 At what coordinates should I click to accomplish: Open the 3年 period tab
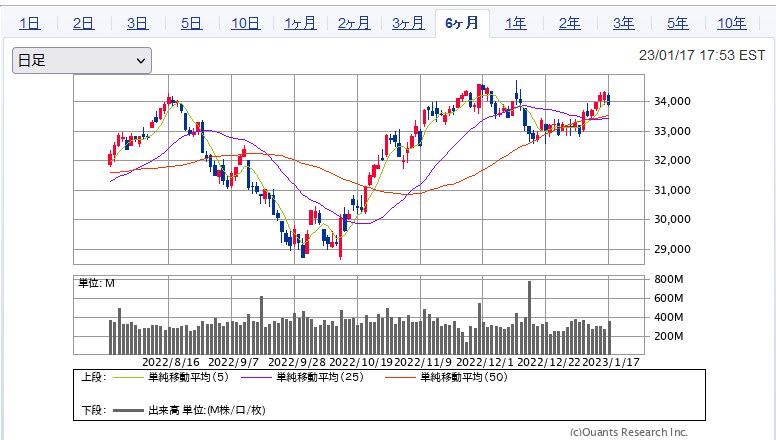tap(624, 23)
